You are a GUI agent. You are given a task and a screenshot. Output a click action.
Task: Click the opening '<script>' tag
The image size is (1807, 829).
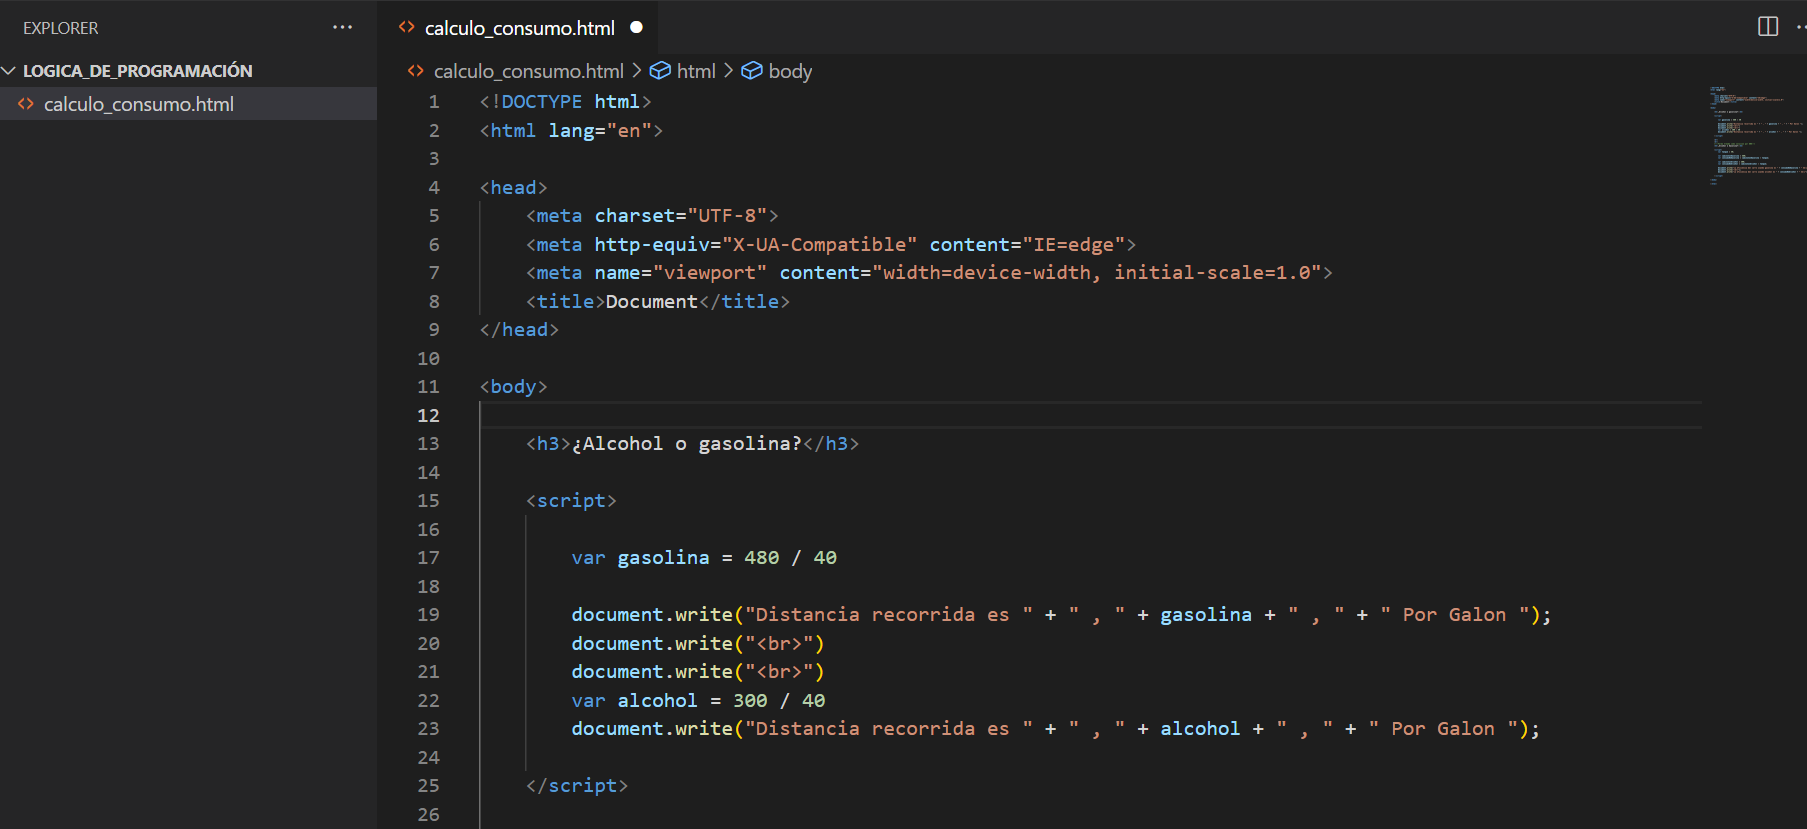(x=571, y=501)
